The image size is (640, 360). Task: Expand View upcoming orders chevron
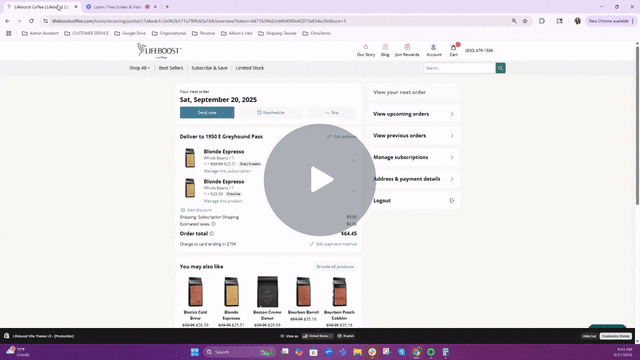click(x=452, y=114)
